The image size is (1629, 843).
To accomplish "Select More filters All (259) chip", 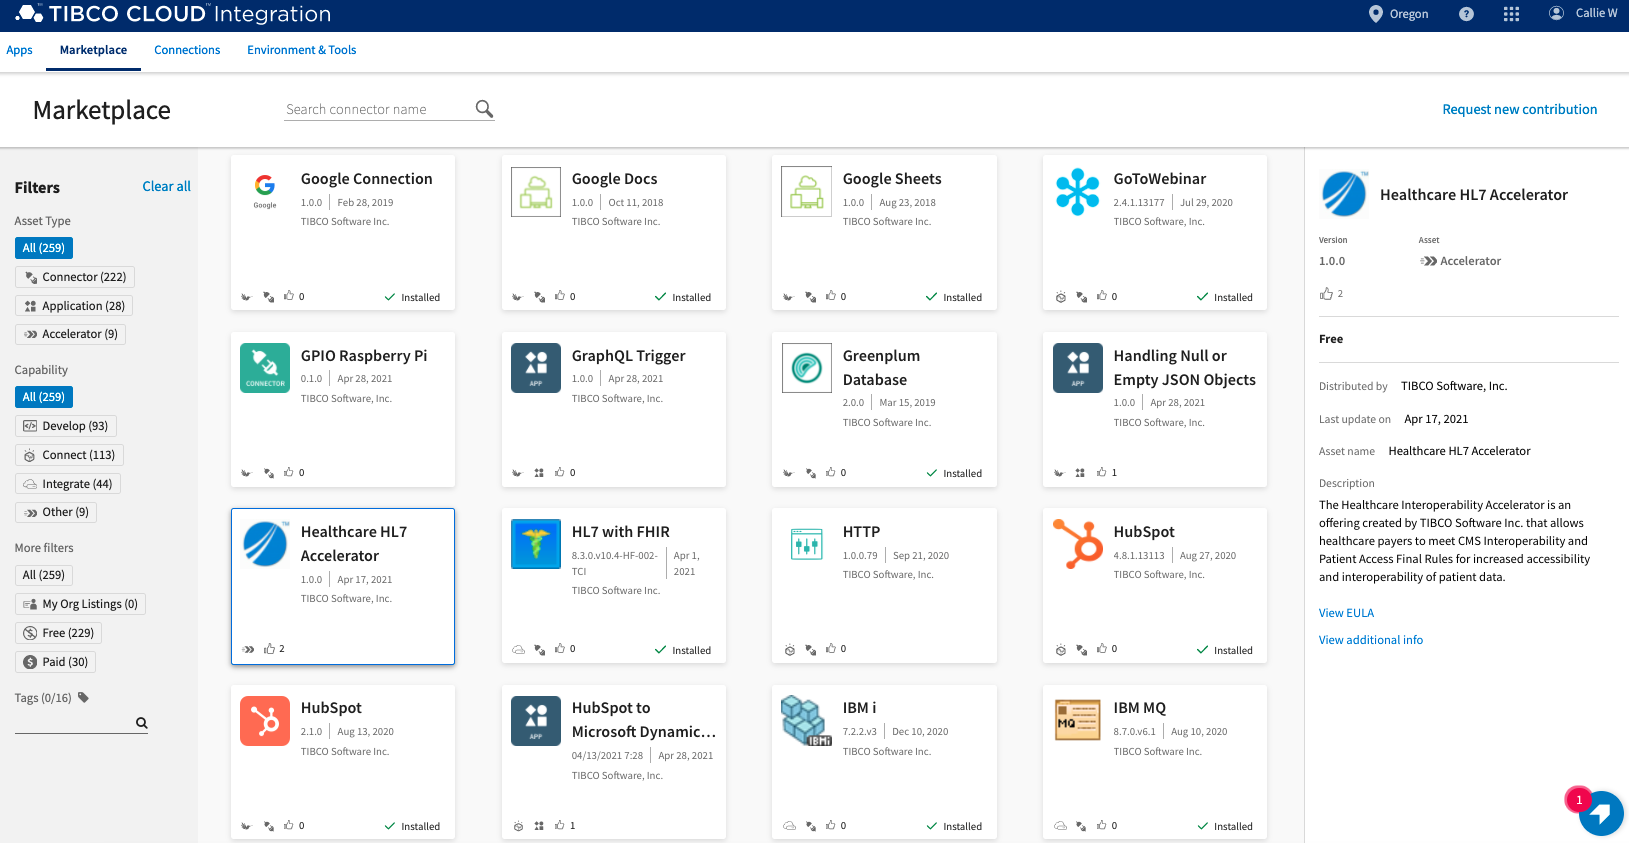I will coord(44,575).
